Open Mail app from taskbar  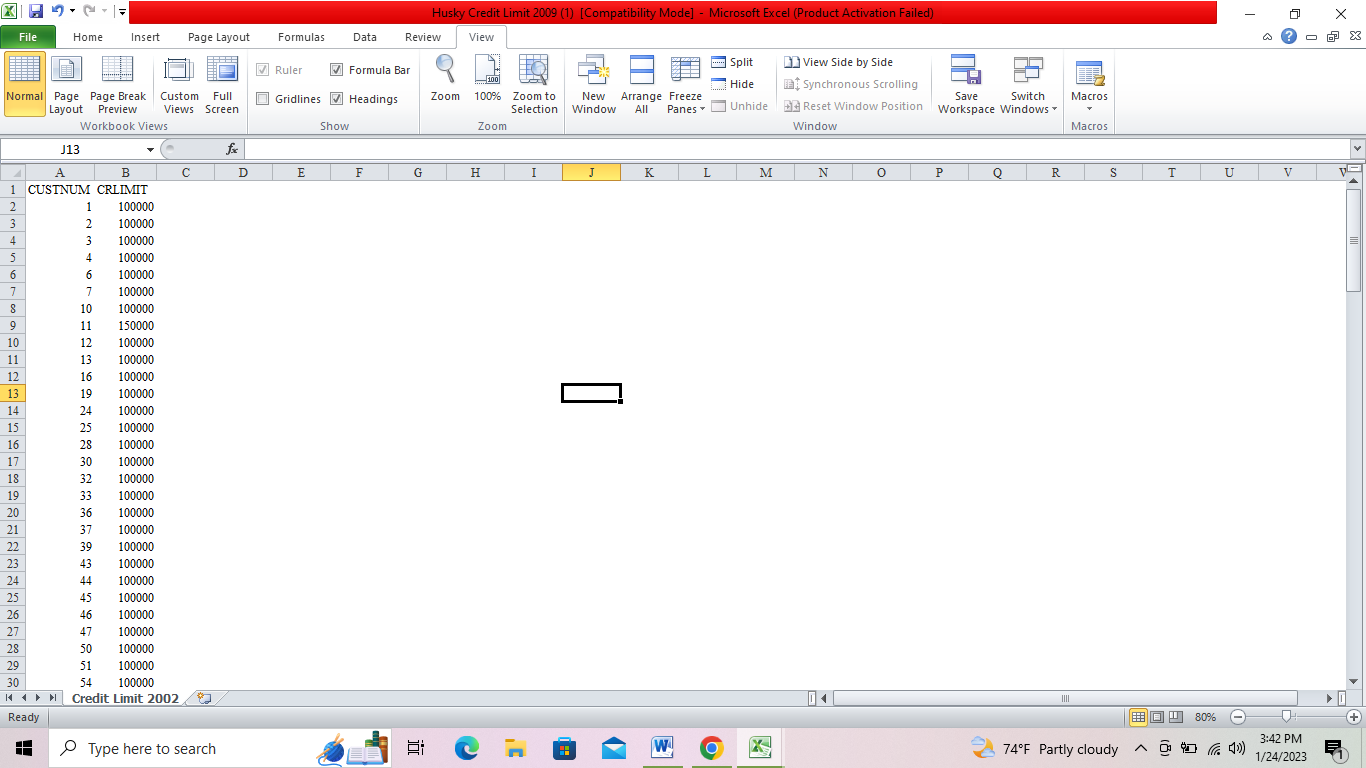(614, 748)
